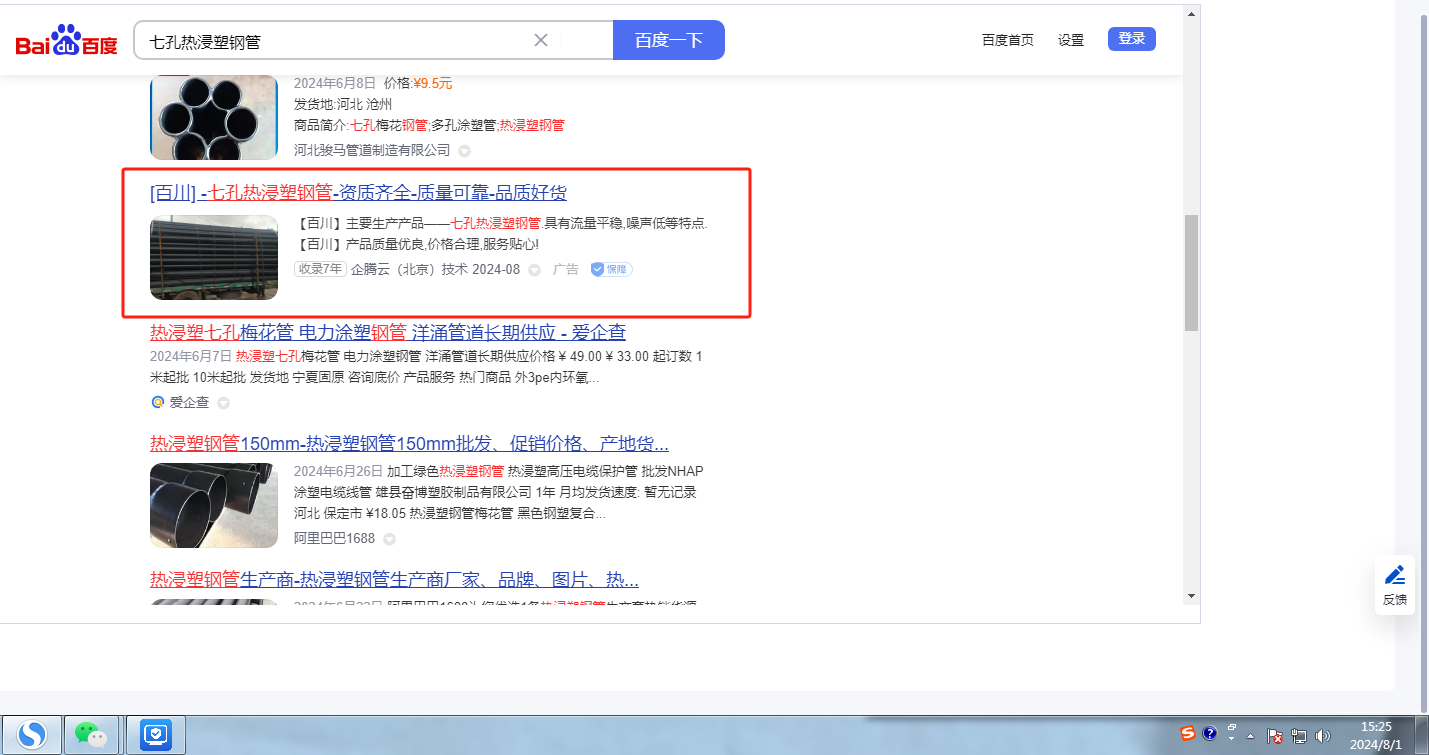Open WeChat from the taskbar

[92, 735]
